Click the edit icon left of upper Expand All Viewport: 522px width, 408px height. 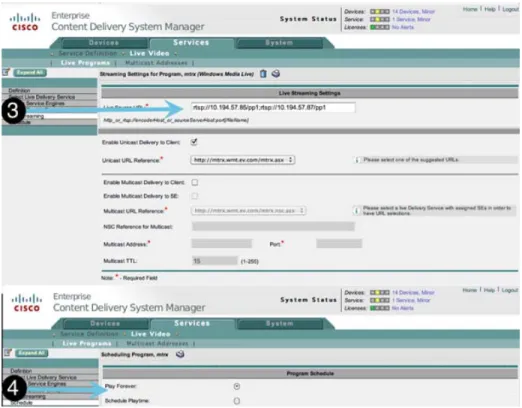tap(6, 72)
